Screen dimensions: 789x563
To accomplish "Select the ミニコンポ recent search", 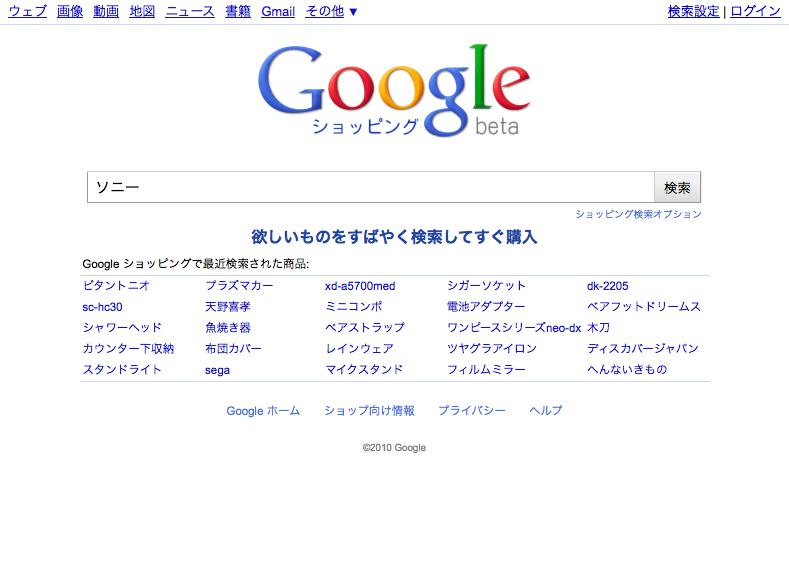I will (354, 306).
